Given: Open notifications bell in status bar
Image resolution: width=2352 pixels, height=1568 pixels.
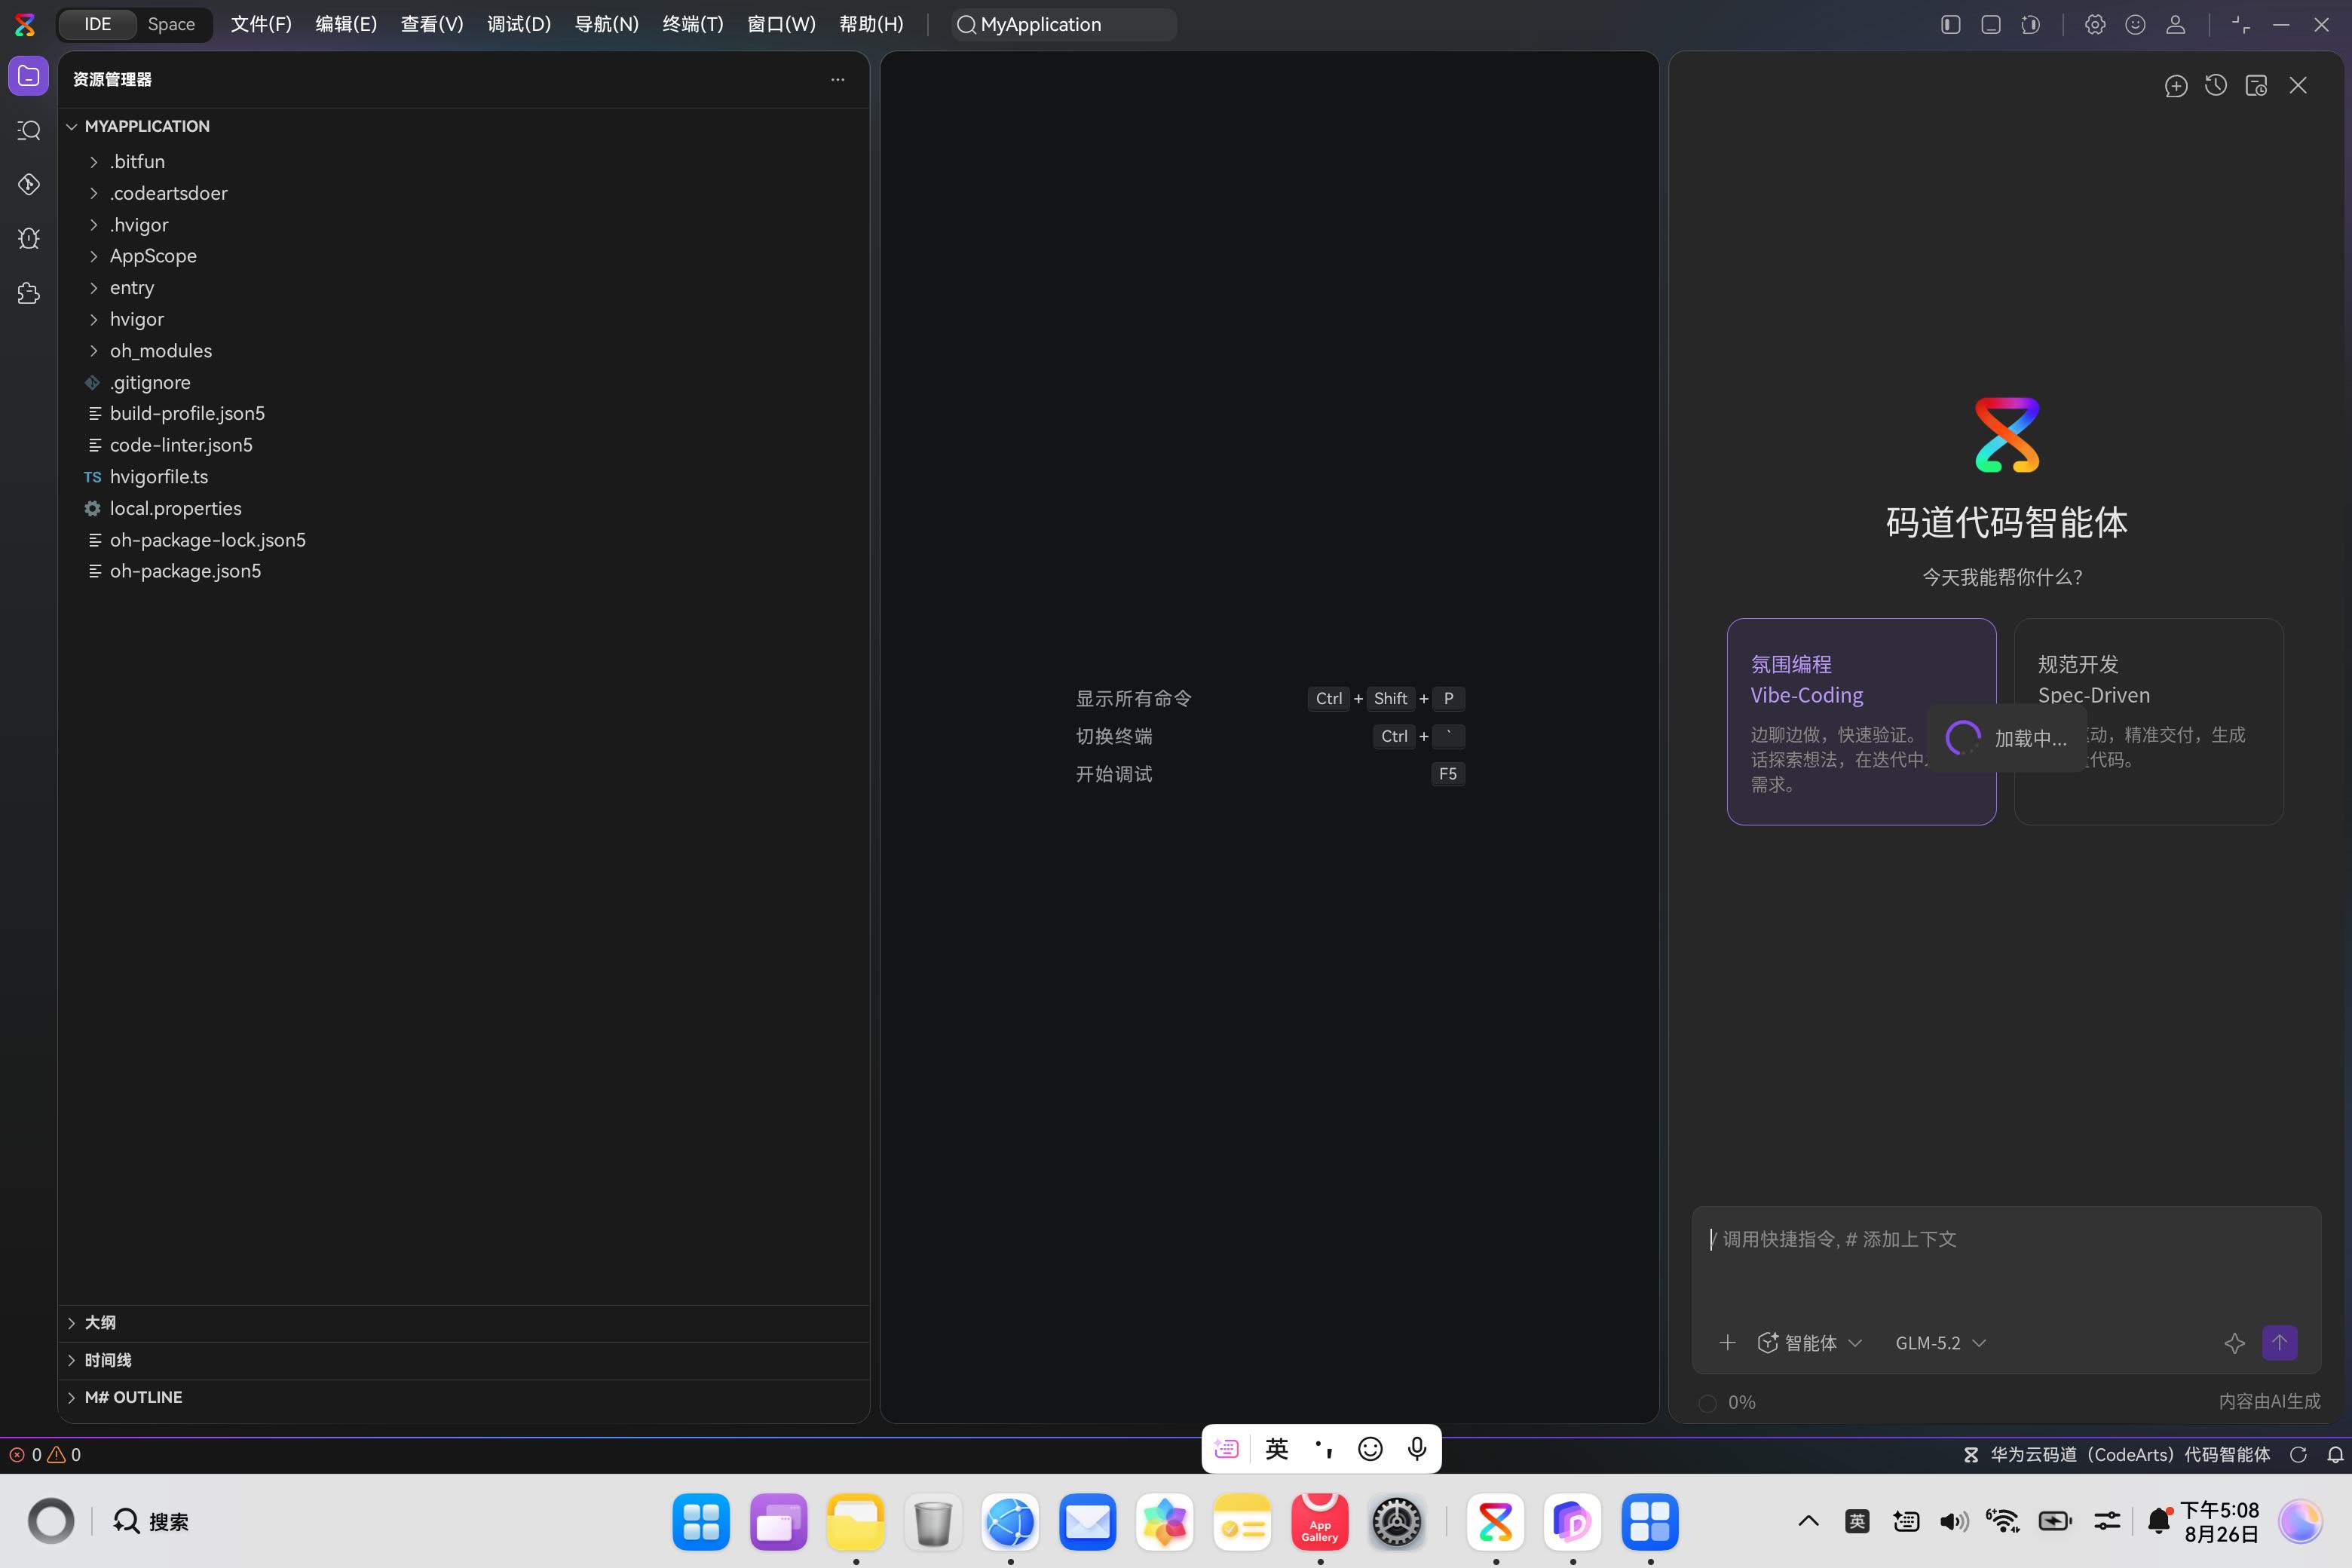Looking at the screenshot, I should [2335, 1454].
